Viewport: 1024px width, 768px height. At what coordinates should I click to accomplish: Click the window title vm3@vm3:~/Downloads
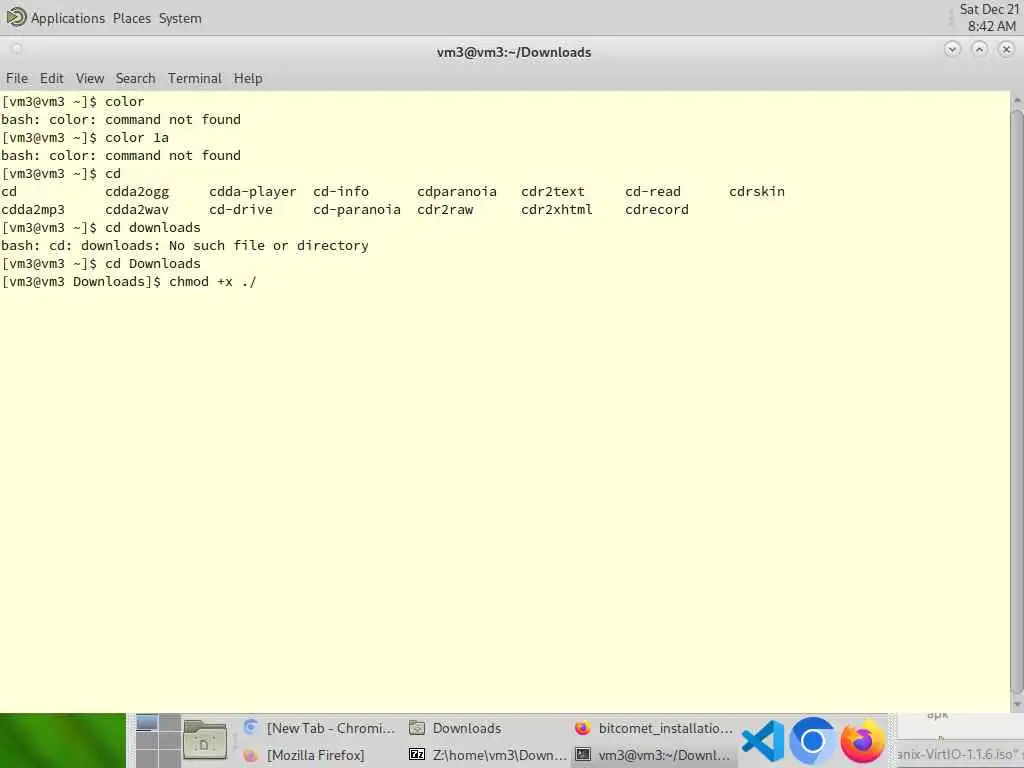pos(514,52)
